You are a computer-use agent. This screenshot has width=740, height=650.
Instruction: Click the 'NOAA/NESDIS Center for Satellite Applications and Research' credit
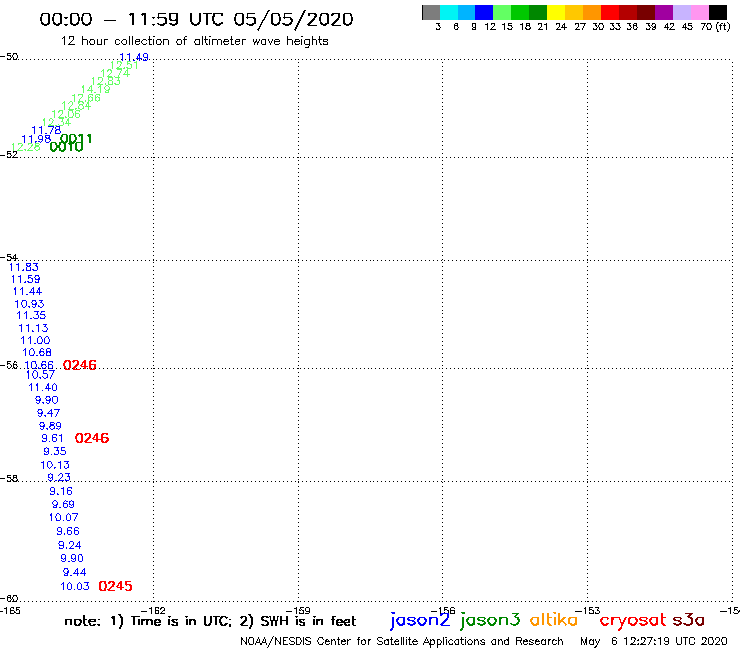[402, 641]
